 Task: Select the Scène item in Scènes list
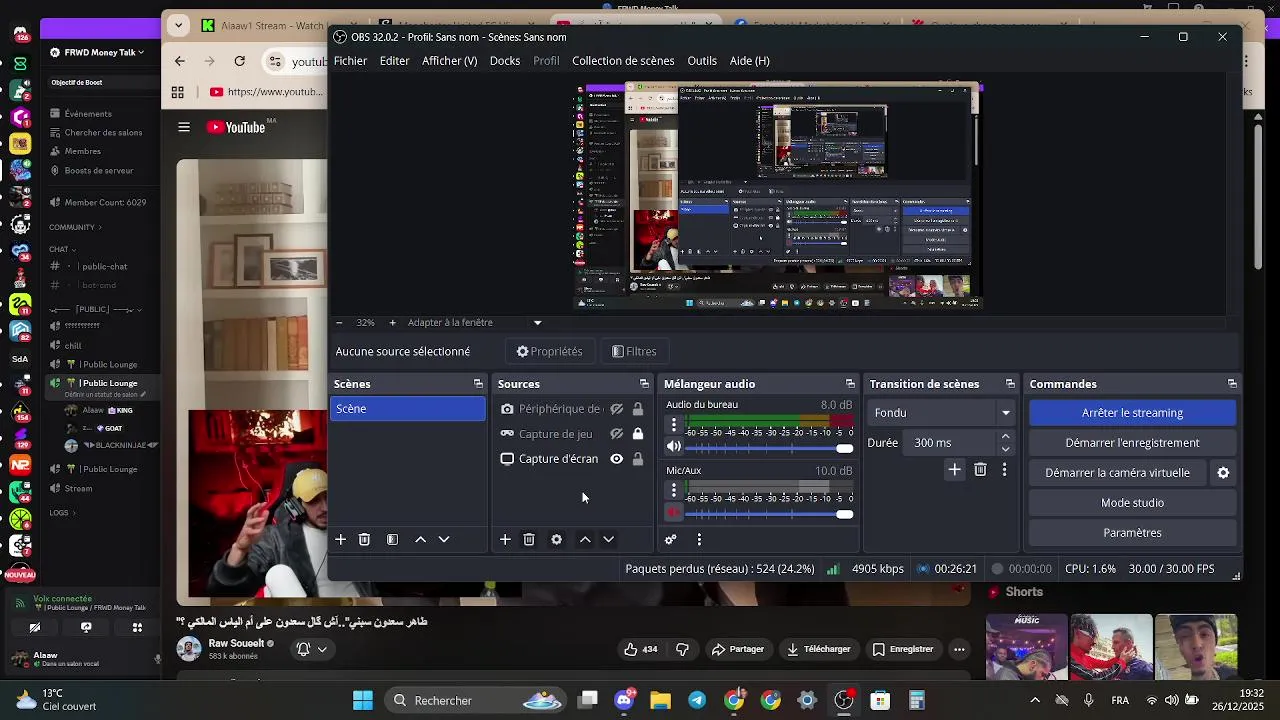[x=408, y=408]
